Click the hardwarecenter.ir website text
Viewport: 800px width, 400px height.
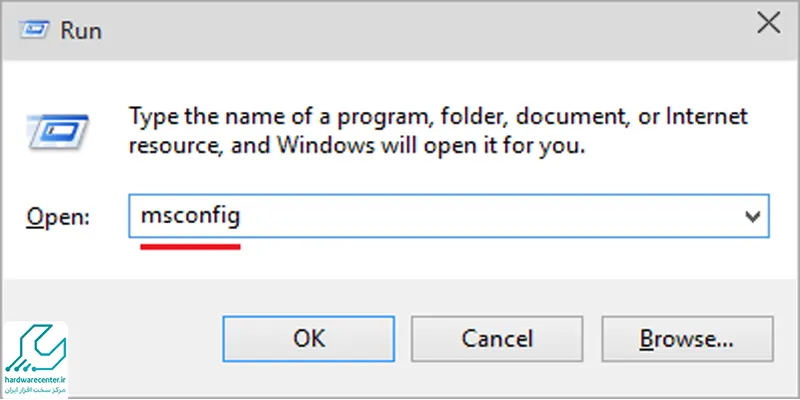[x=35, y=380]
